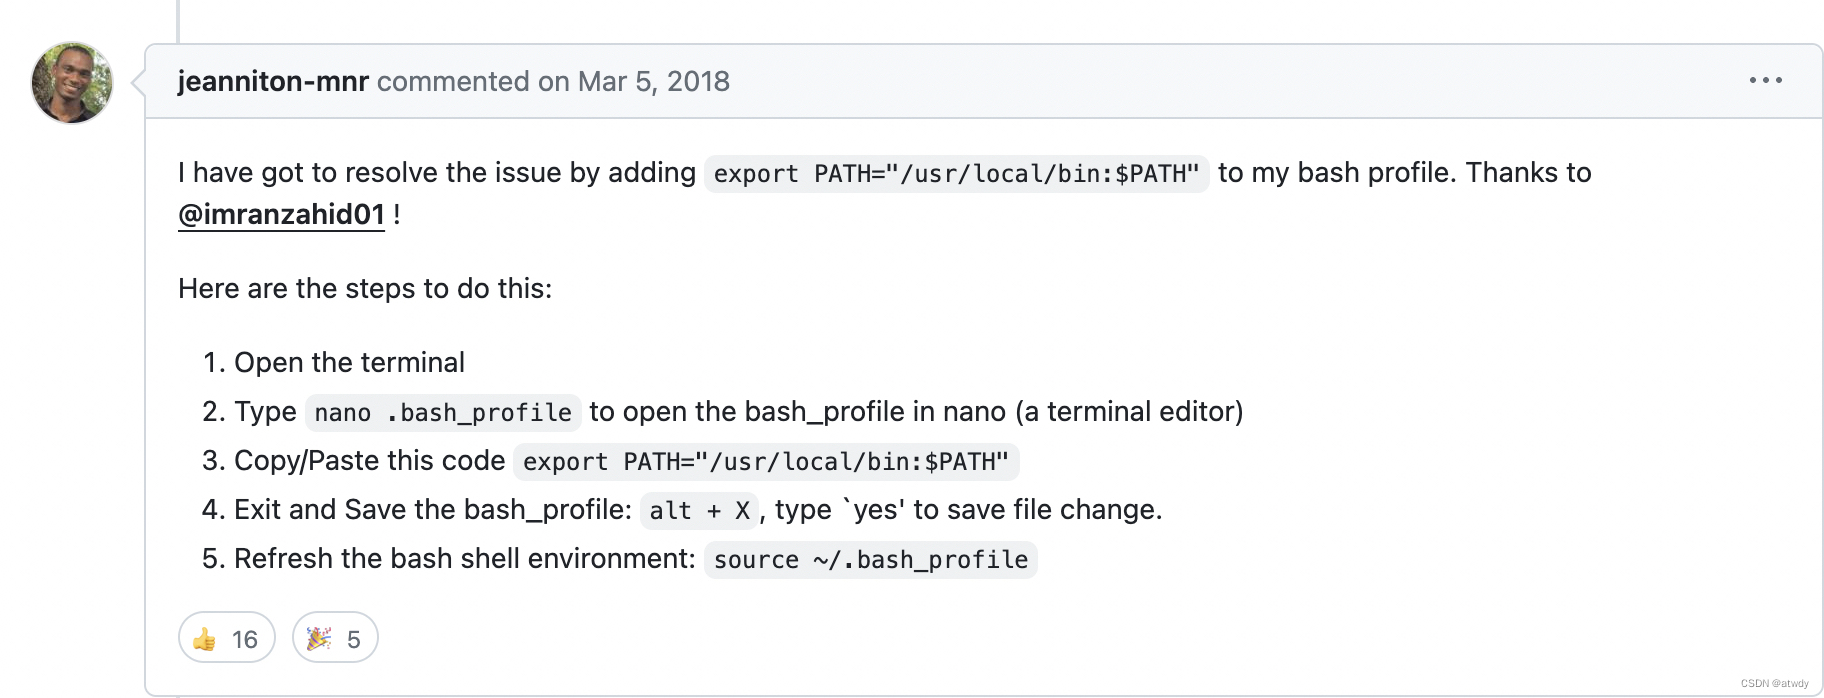Click 'Exit and Save the bash_profile' text

(432, 509)
